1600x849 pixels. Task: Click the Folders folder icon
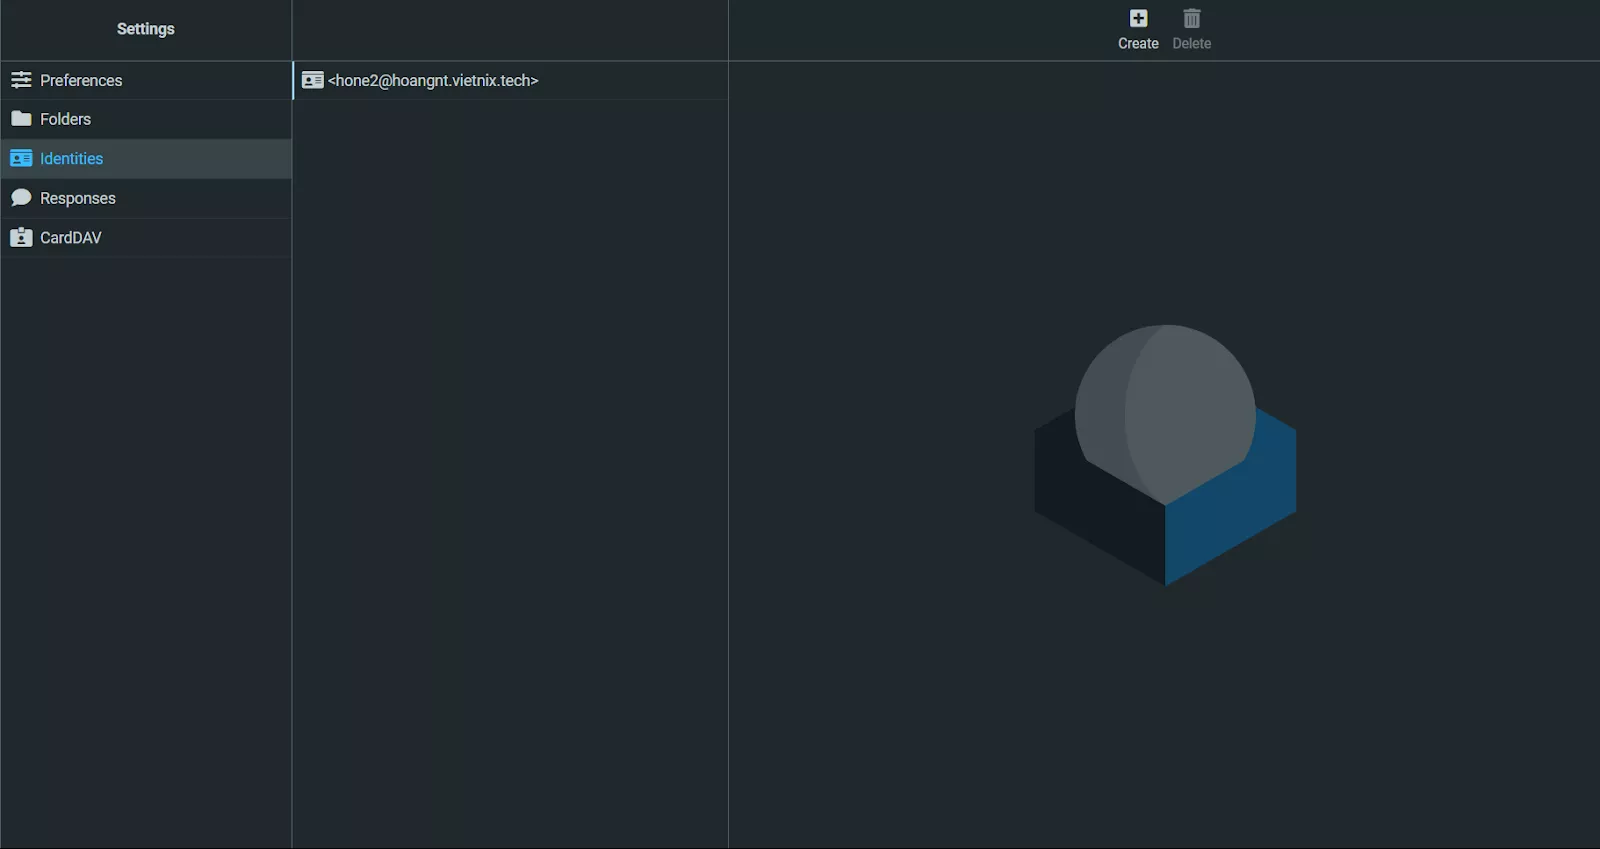(x=21, y=119)
